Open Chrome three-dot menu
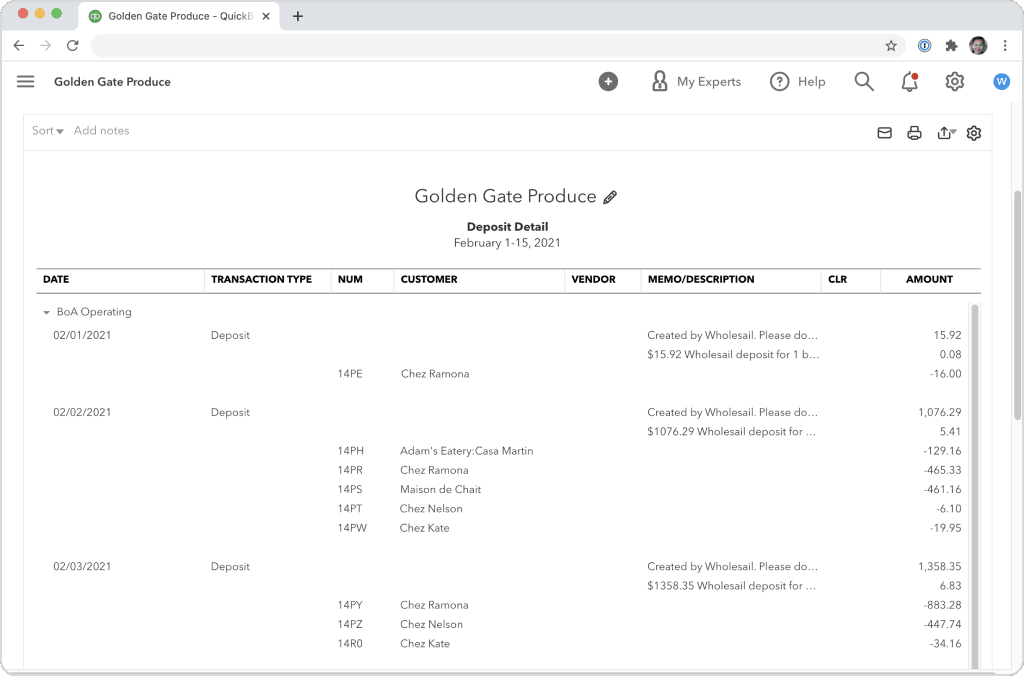The height and width of the screenshot is (676, 1024). click(x=1005, y=46)
